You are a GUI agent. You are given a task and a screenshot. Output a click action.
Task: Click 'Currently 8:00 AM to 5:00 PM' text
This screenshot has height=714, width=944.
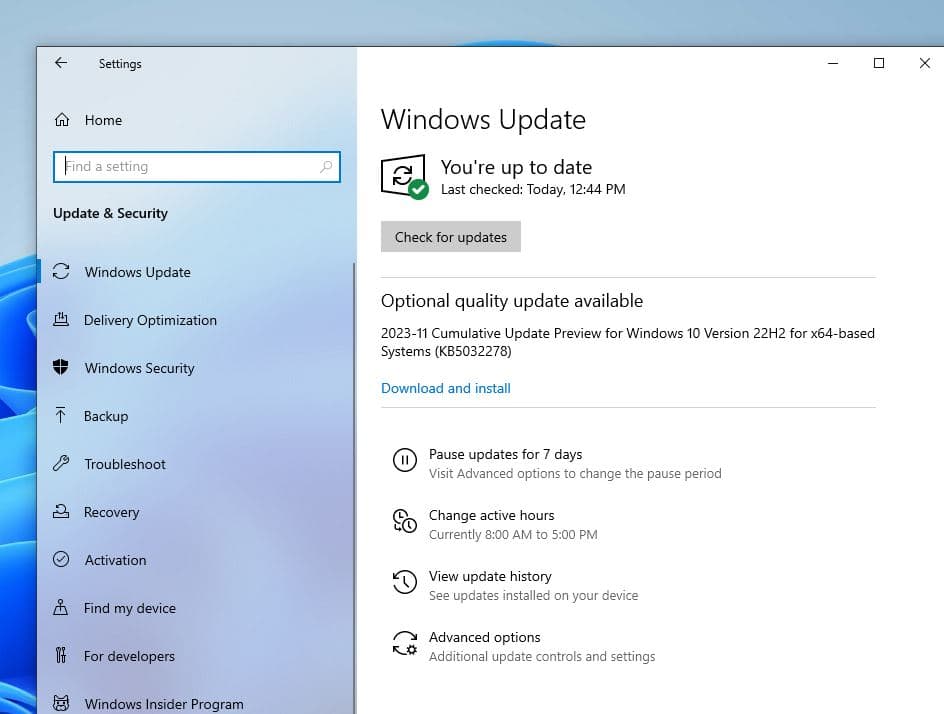[x=513, y=535]
